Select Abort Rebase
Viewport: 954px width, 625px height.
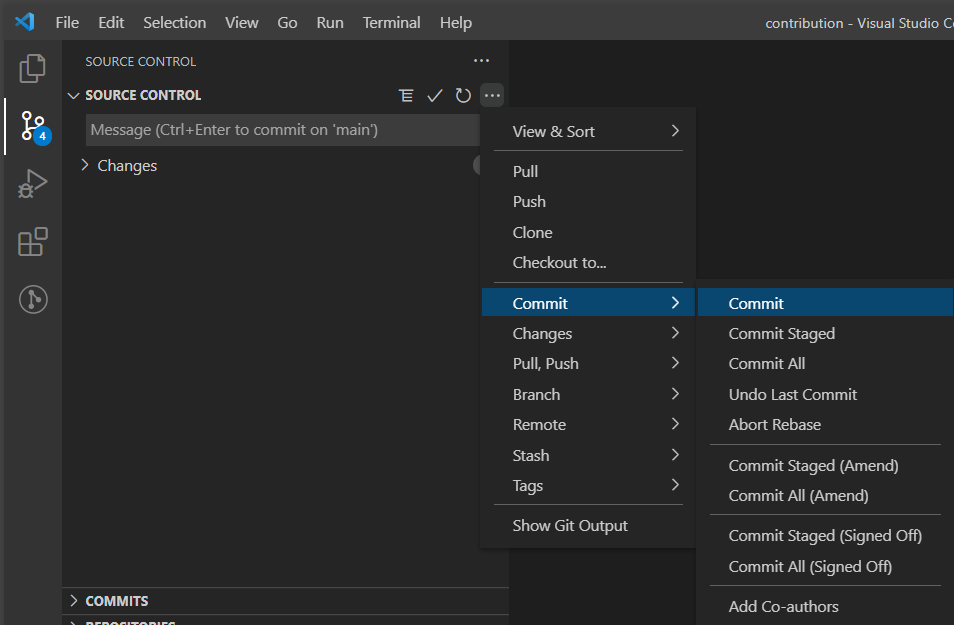[826, 424]
